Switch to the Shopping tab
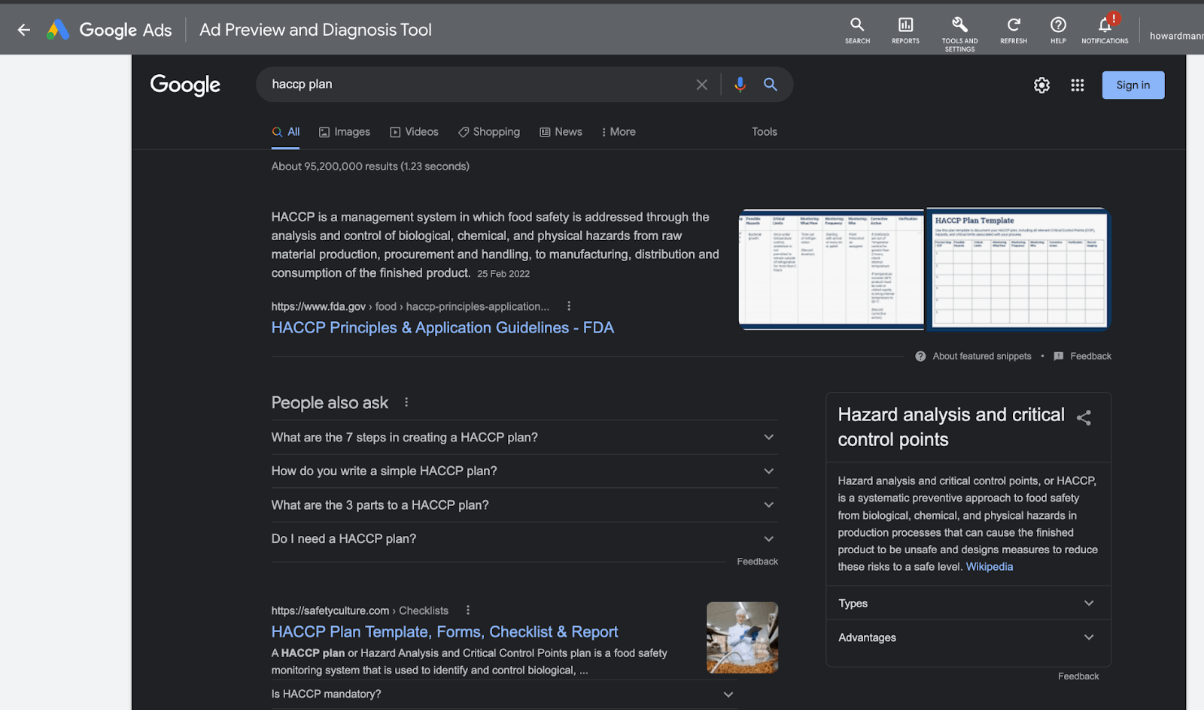This screenshot has height=710, width=1204. pyautogui.click(x=489, y=132)
